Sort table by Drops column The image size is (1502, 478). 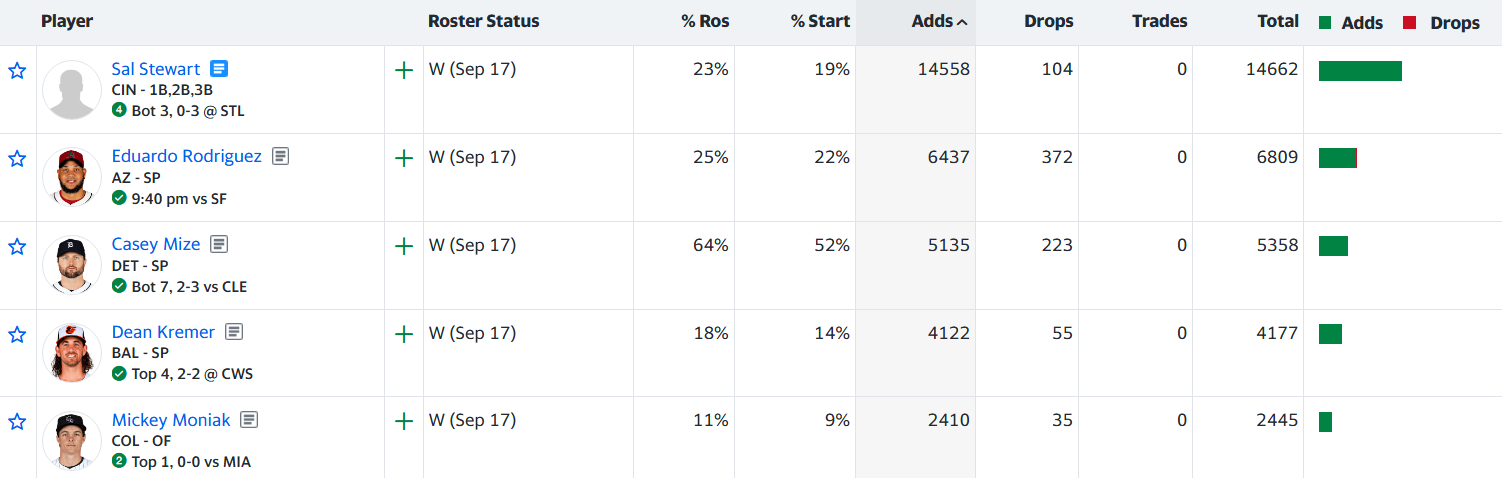[1048, 21]
